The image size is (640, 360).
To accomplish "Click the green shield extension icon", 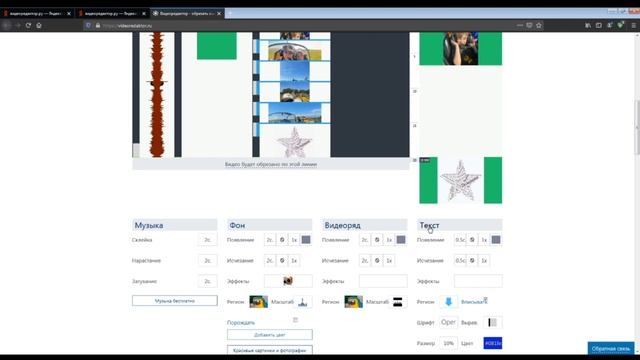I will 620,25.
